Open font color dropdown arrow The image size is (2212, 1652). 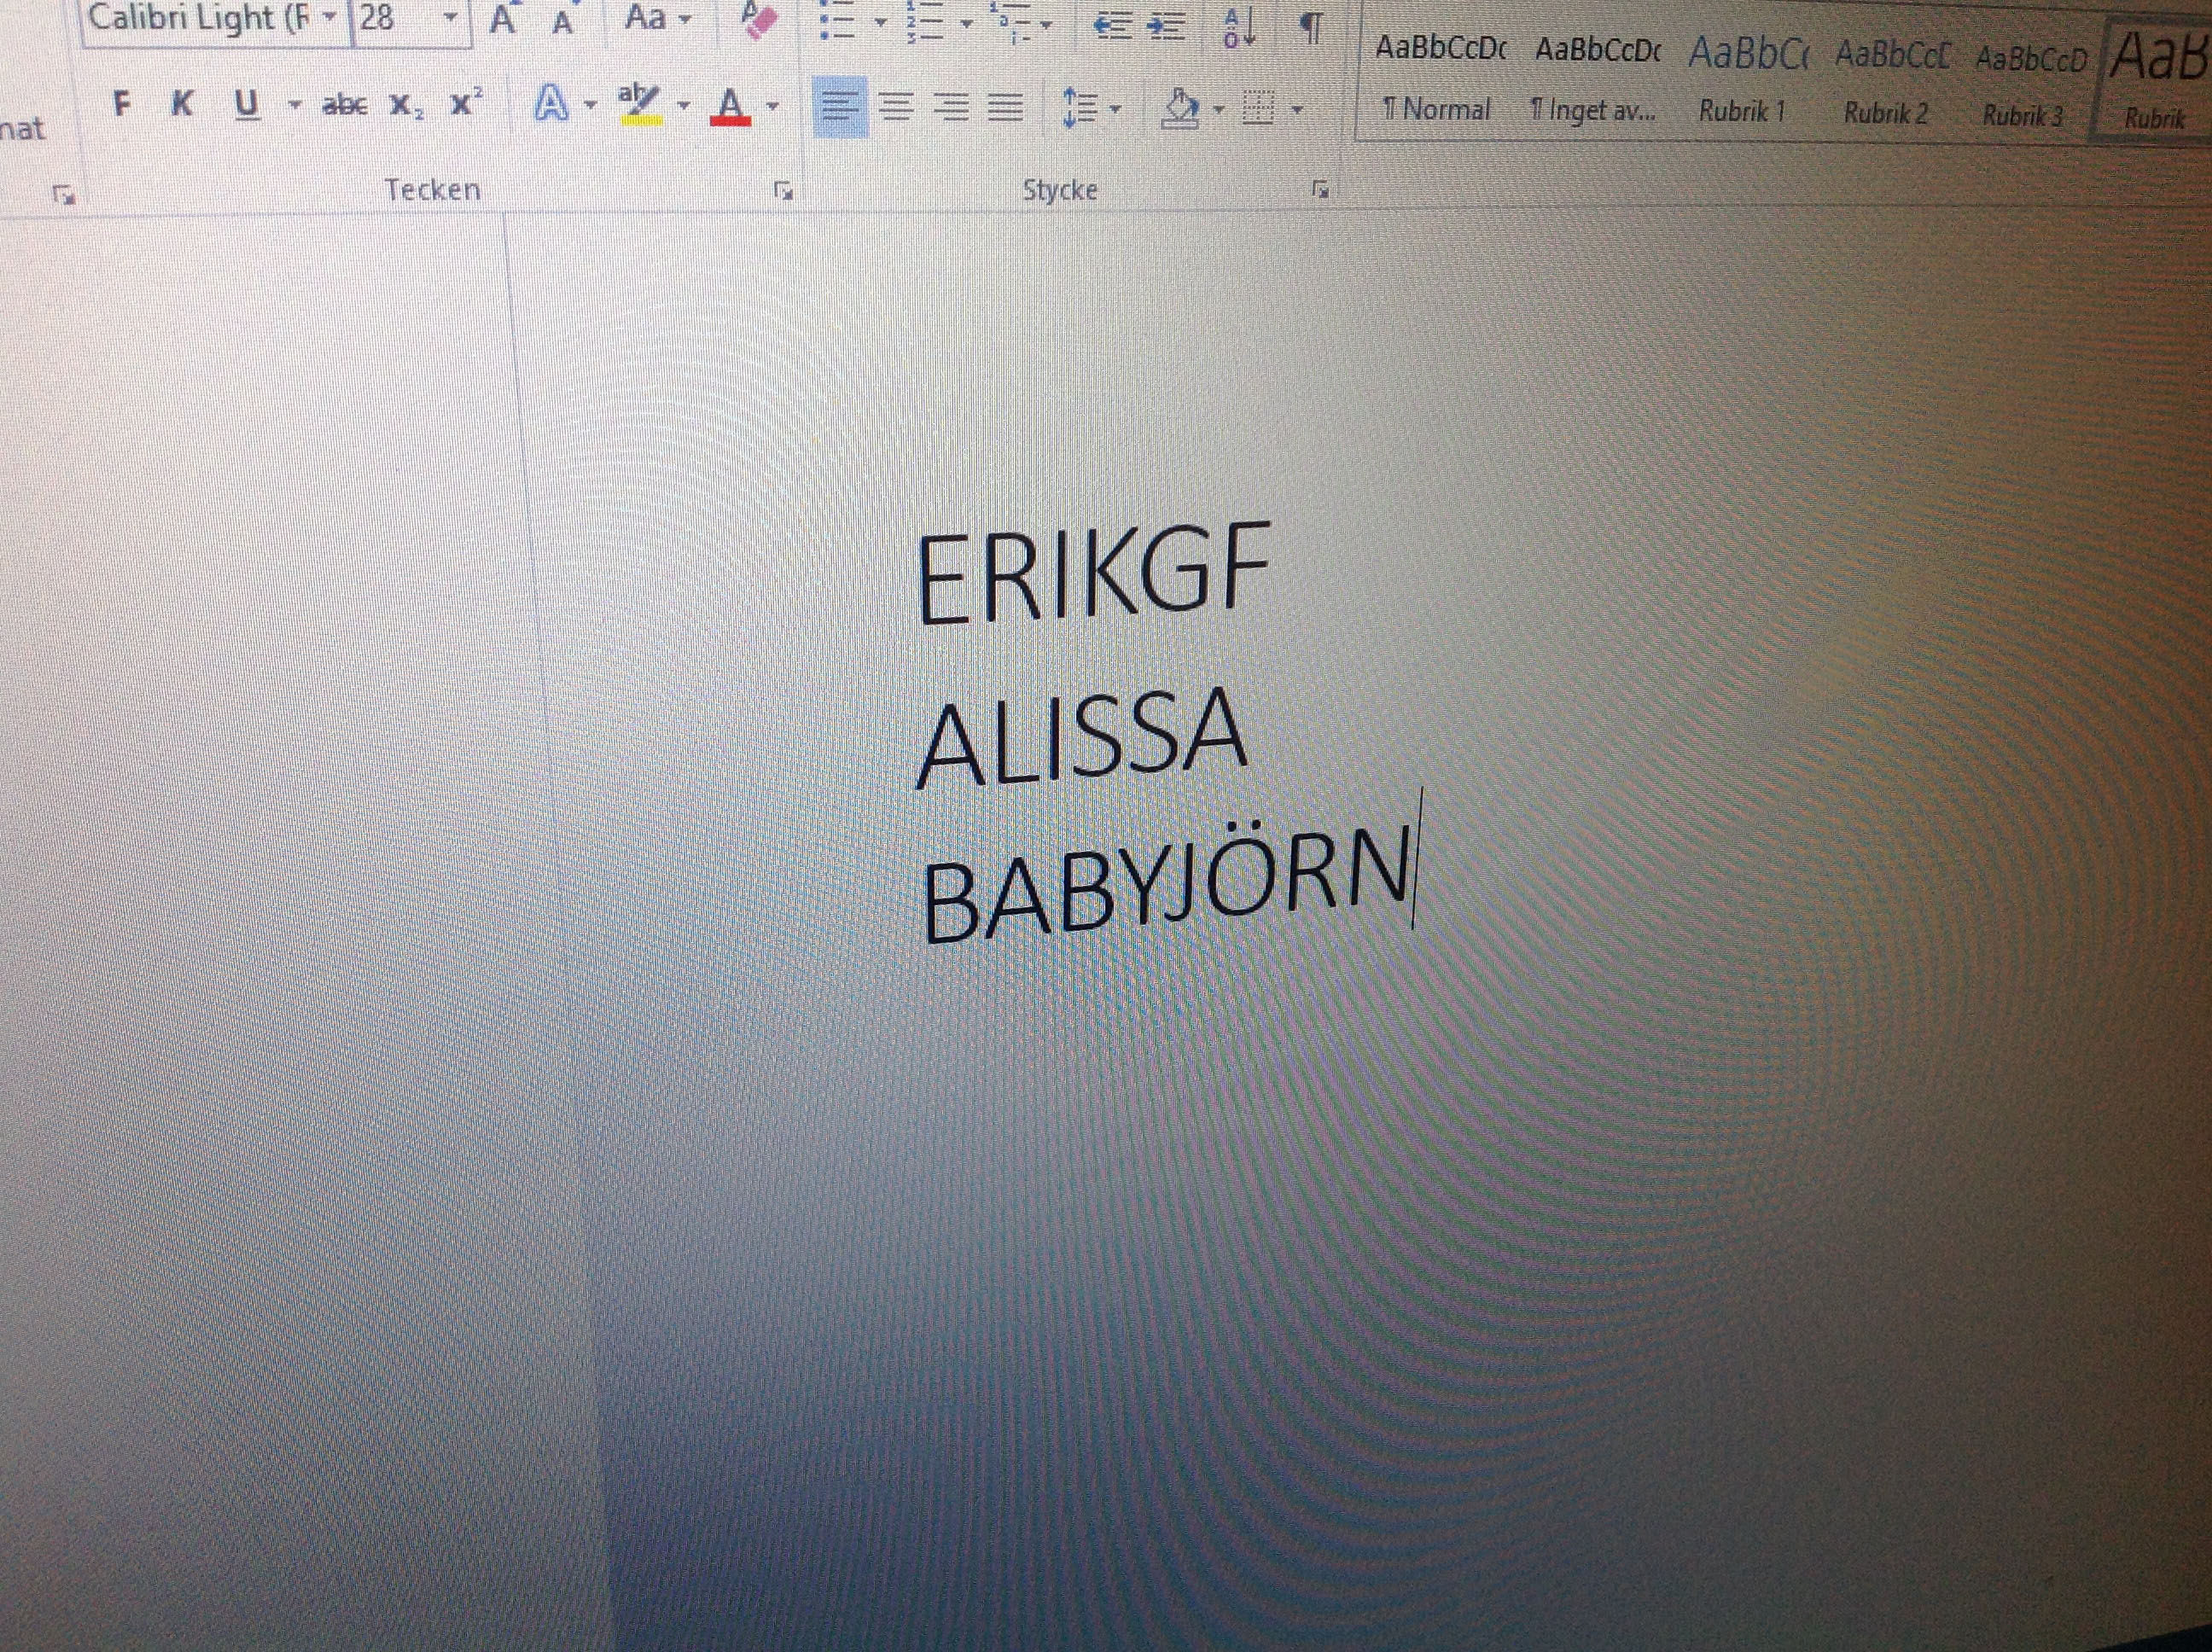point(773,106)
